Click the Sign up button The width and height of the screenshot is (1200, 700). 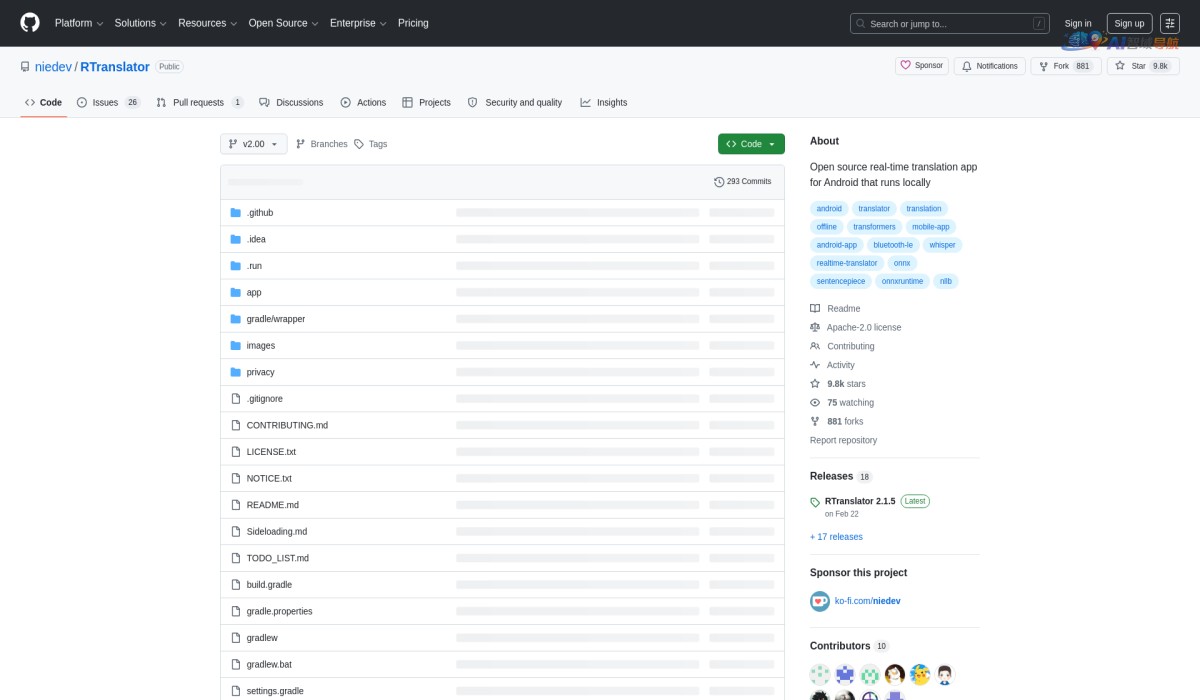pyautogui.click(x=1129, y=23)
